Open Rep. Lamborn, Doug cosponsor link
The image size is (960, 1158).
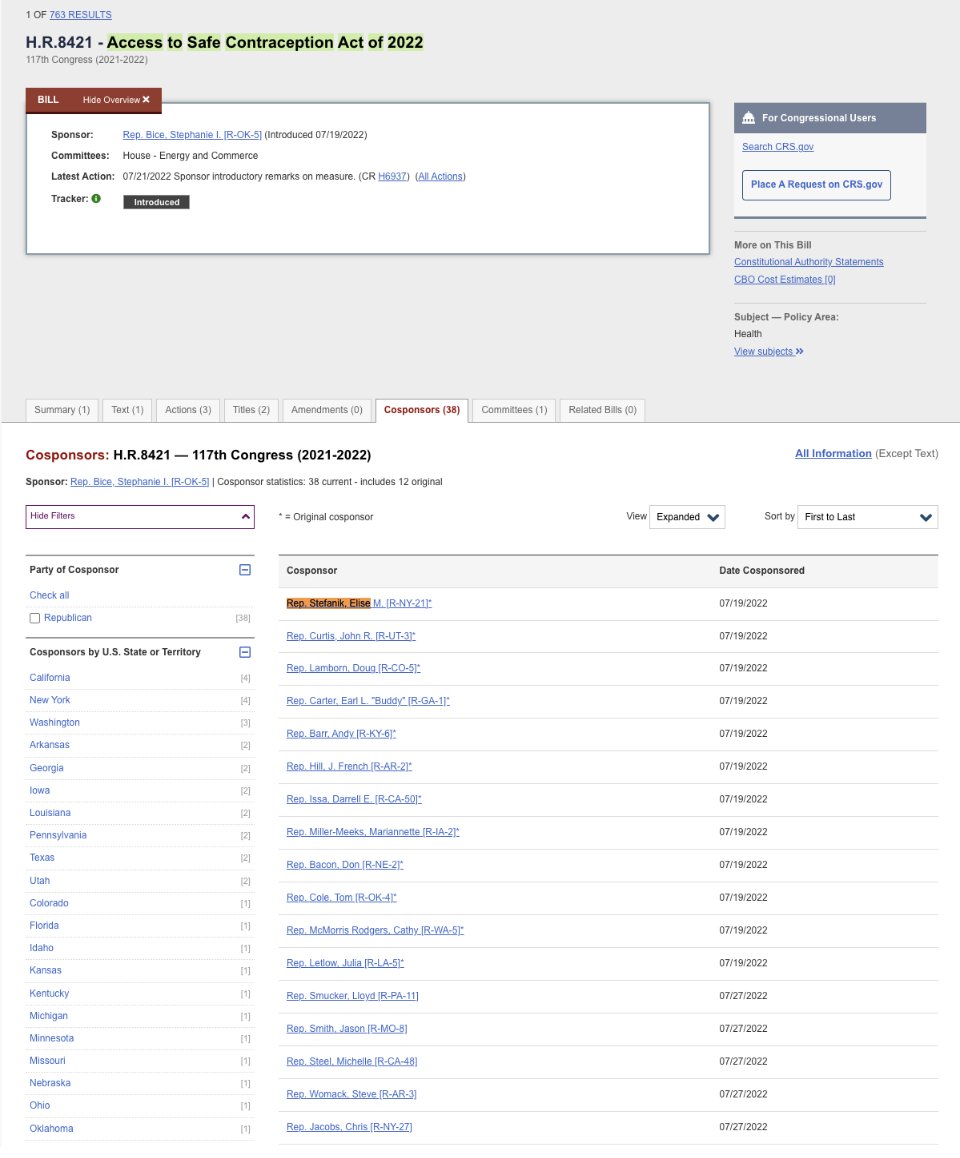tap(353, 668)
